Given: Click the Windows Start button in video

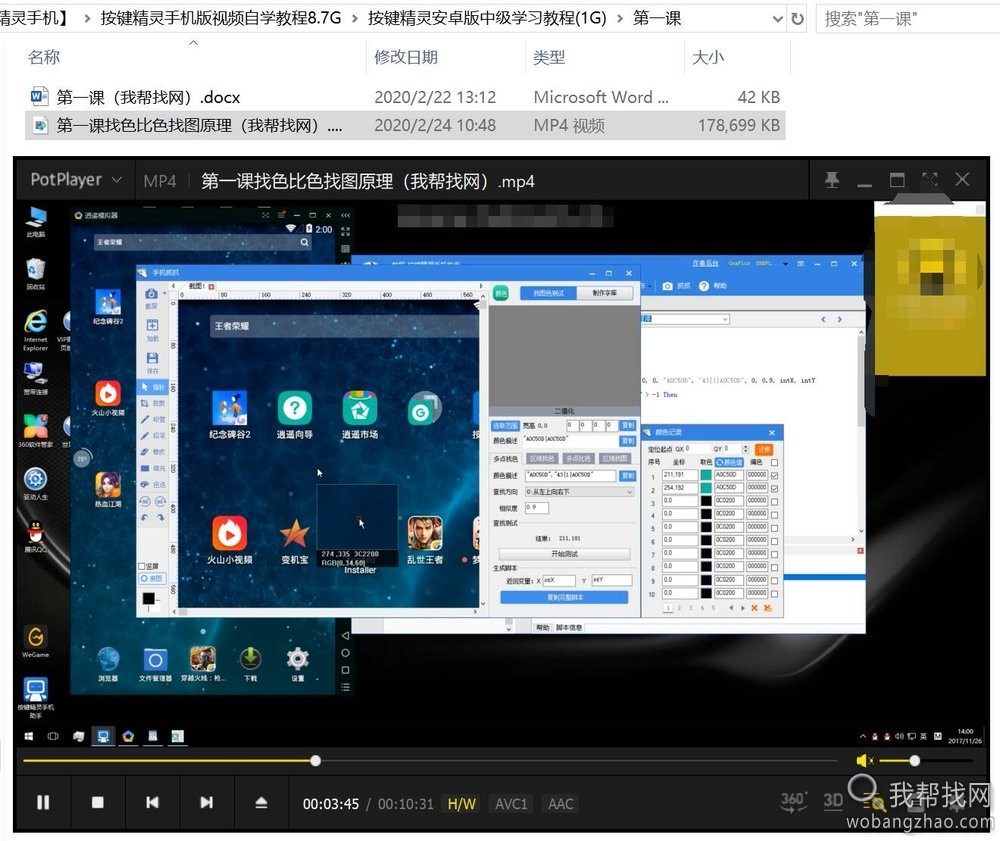Looking at the screenshot, I should (29, 736).
